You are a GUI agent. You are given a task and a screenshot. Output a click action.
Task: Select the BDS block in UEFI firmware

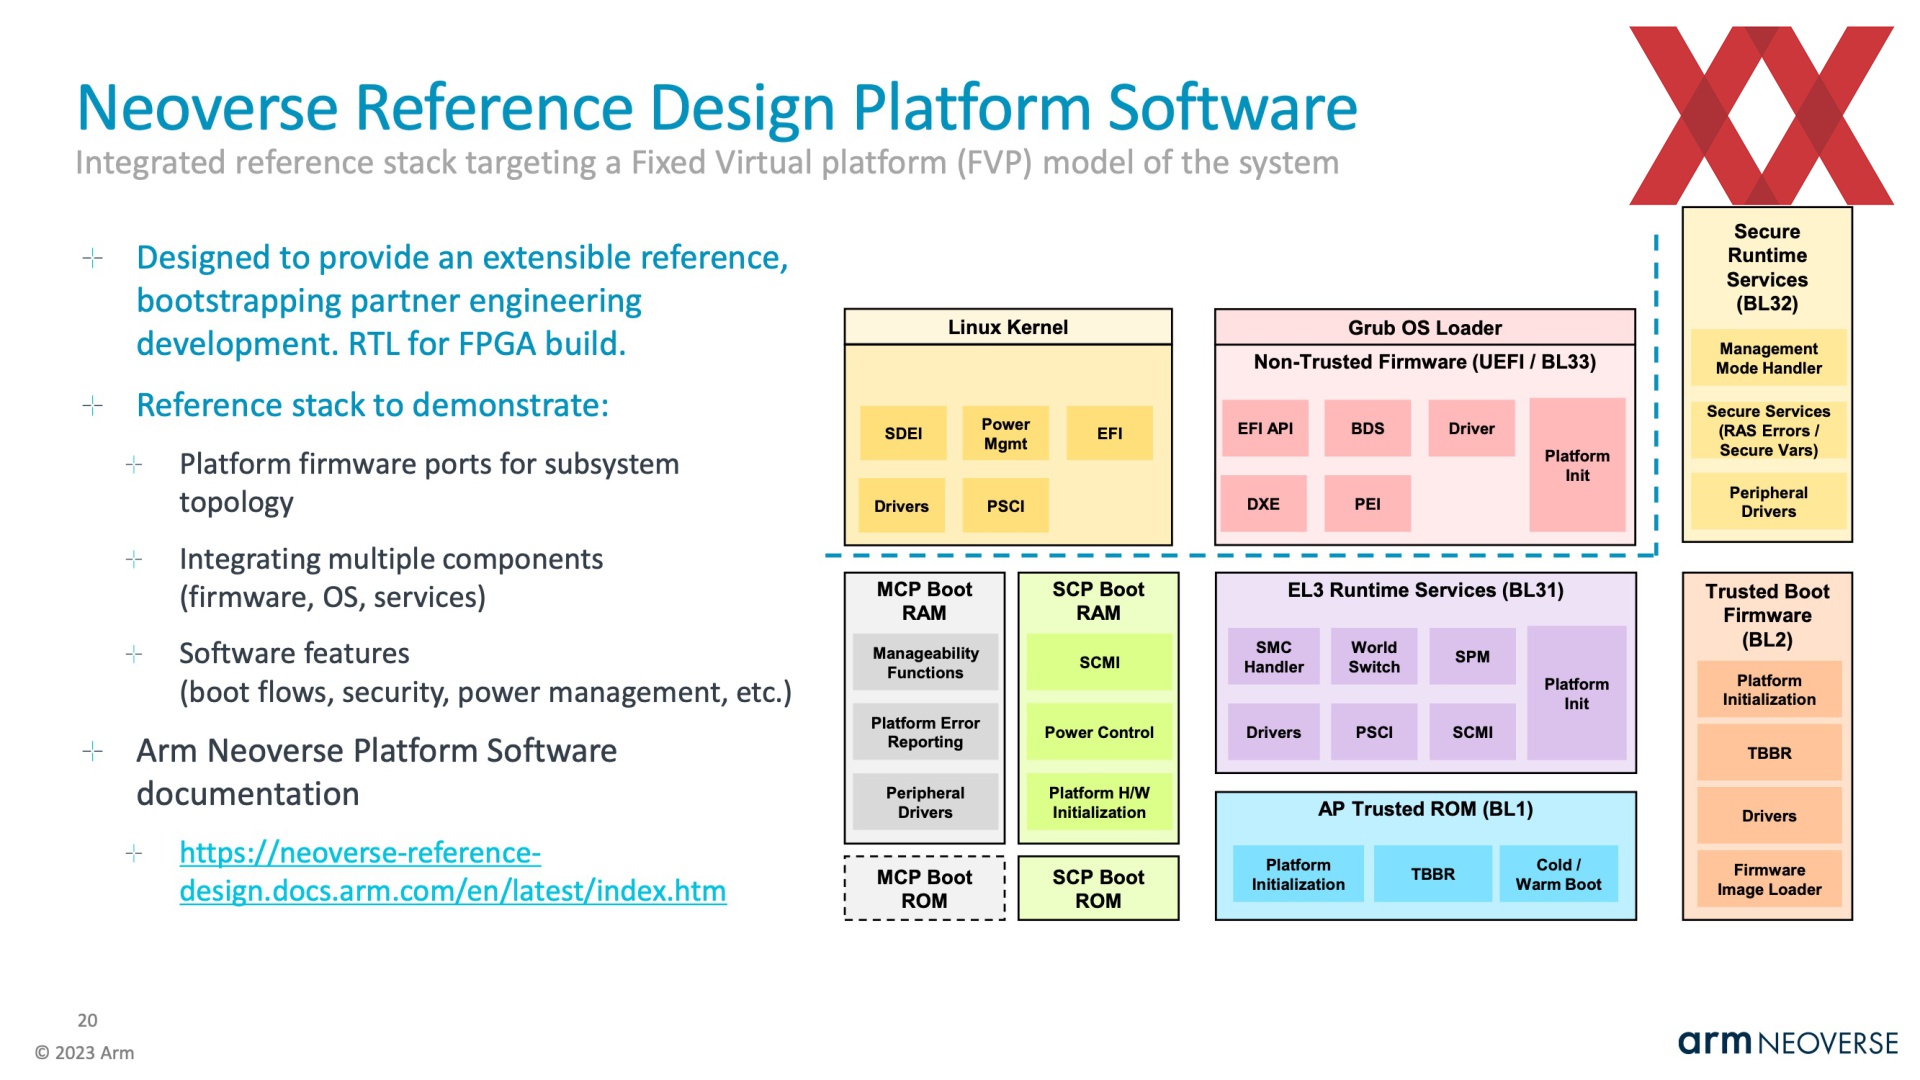(1367, 428)
